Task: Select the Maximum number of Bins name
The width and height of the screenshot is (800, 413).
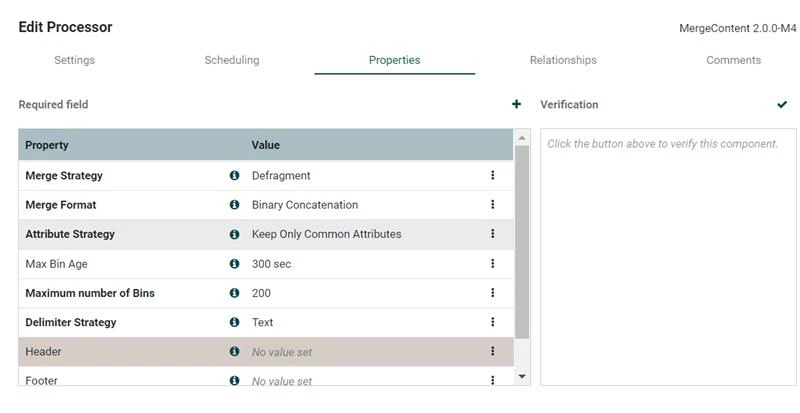Action: [90, 293]
